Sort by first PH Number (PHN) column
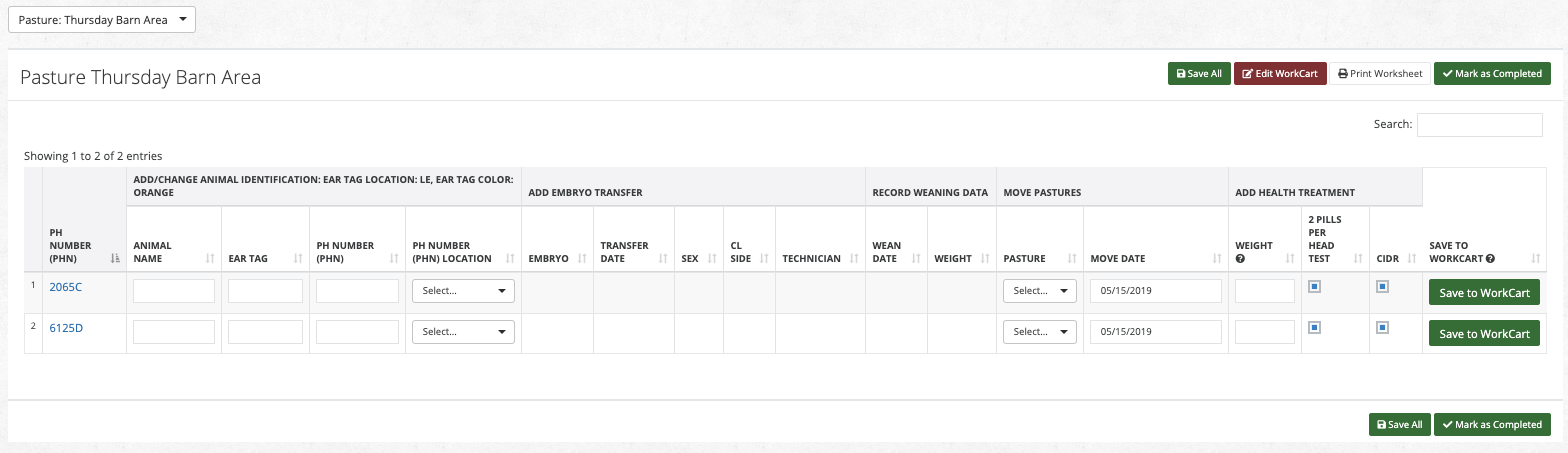This screenshot has width=1568, height=453. click(x=116, y=259)
